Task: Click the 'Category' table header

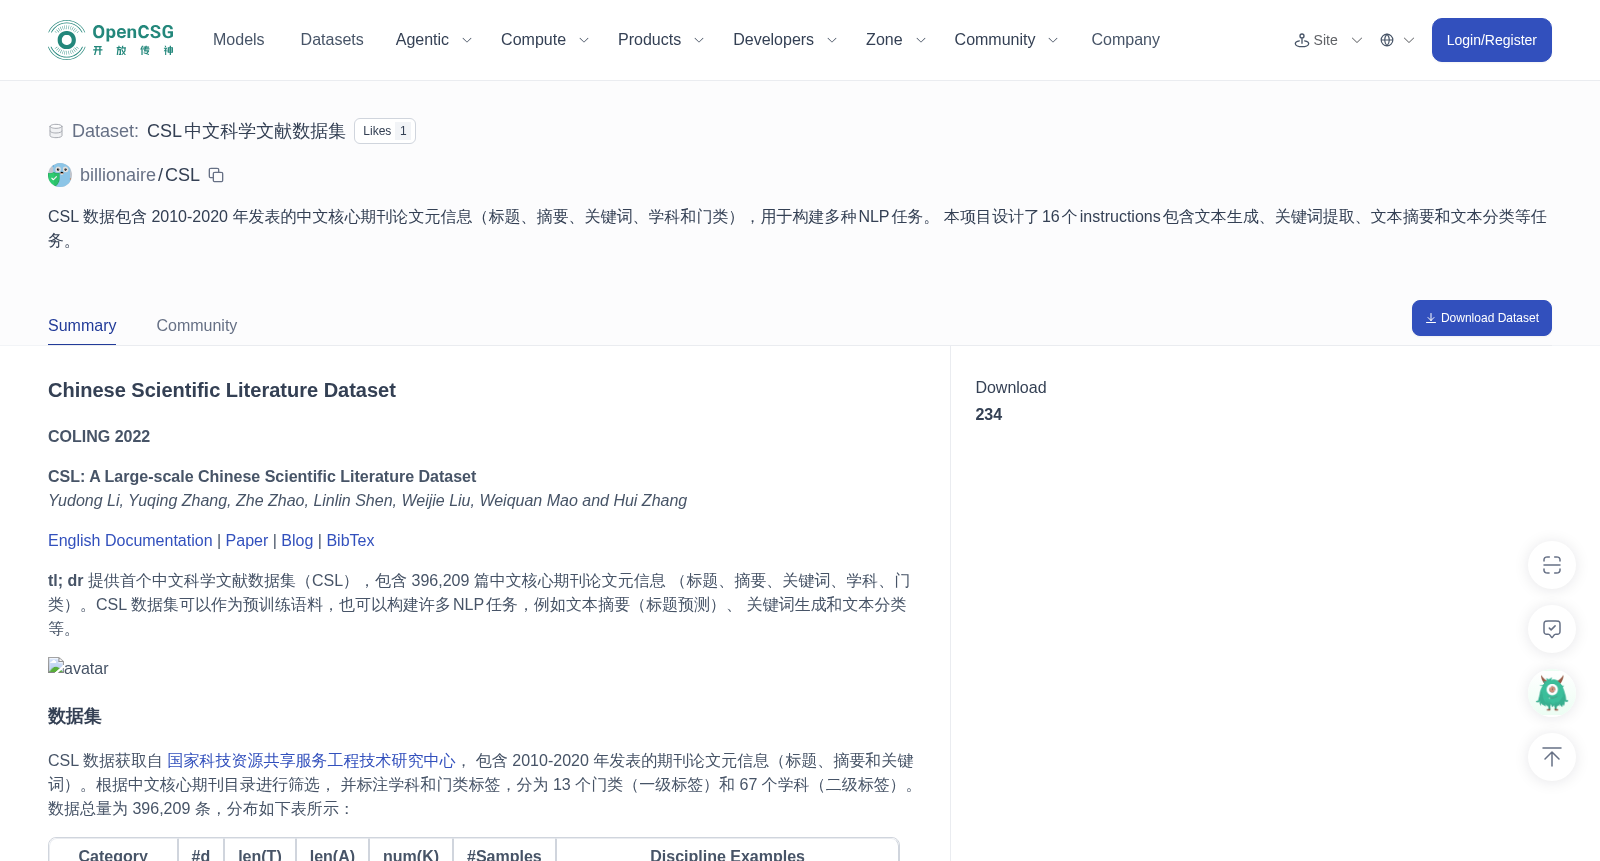Action: (x=113, y=854)
